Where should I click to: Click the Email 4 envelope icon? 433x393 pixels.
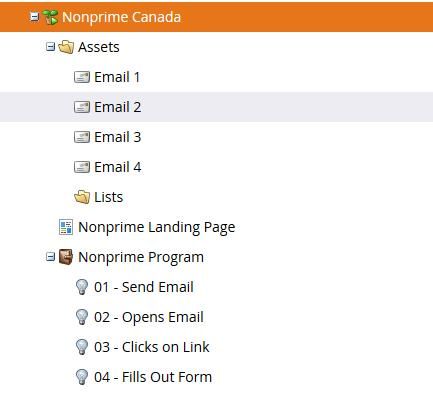point(82,167)
